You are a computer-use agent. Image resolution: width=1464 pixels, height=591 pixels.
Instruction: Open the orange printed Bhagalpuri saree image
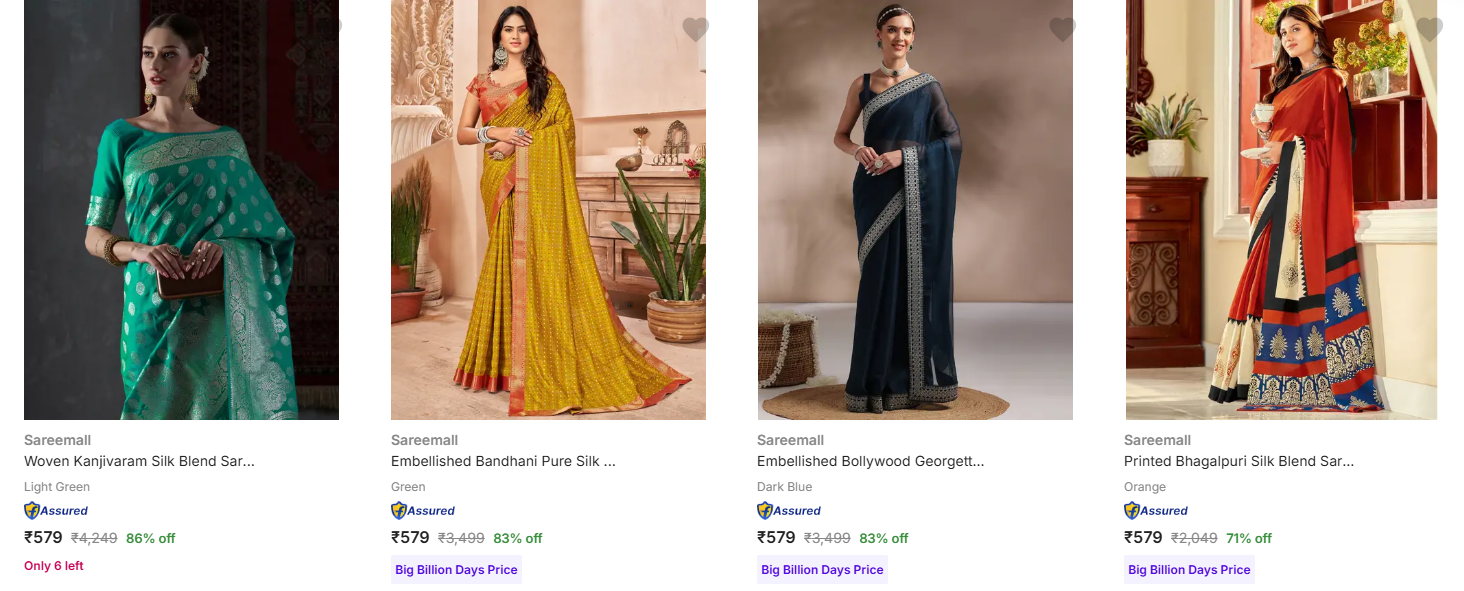point(1281,210)
